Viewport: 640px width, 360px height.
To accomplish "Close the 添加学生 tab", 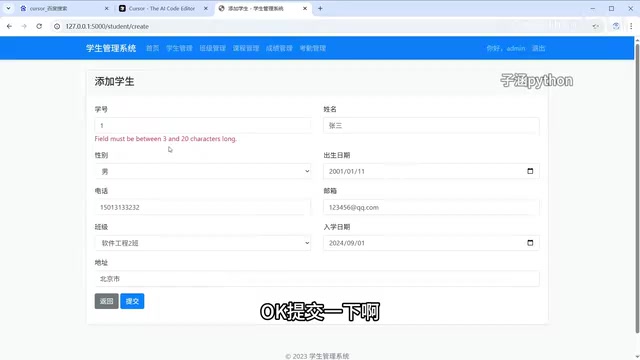I will pyautogui.click(x=304, y=8).
